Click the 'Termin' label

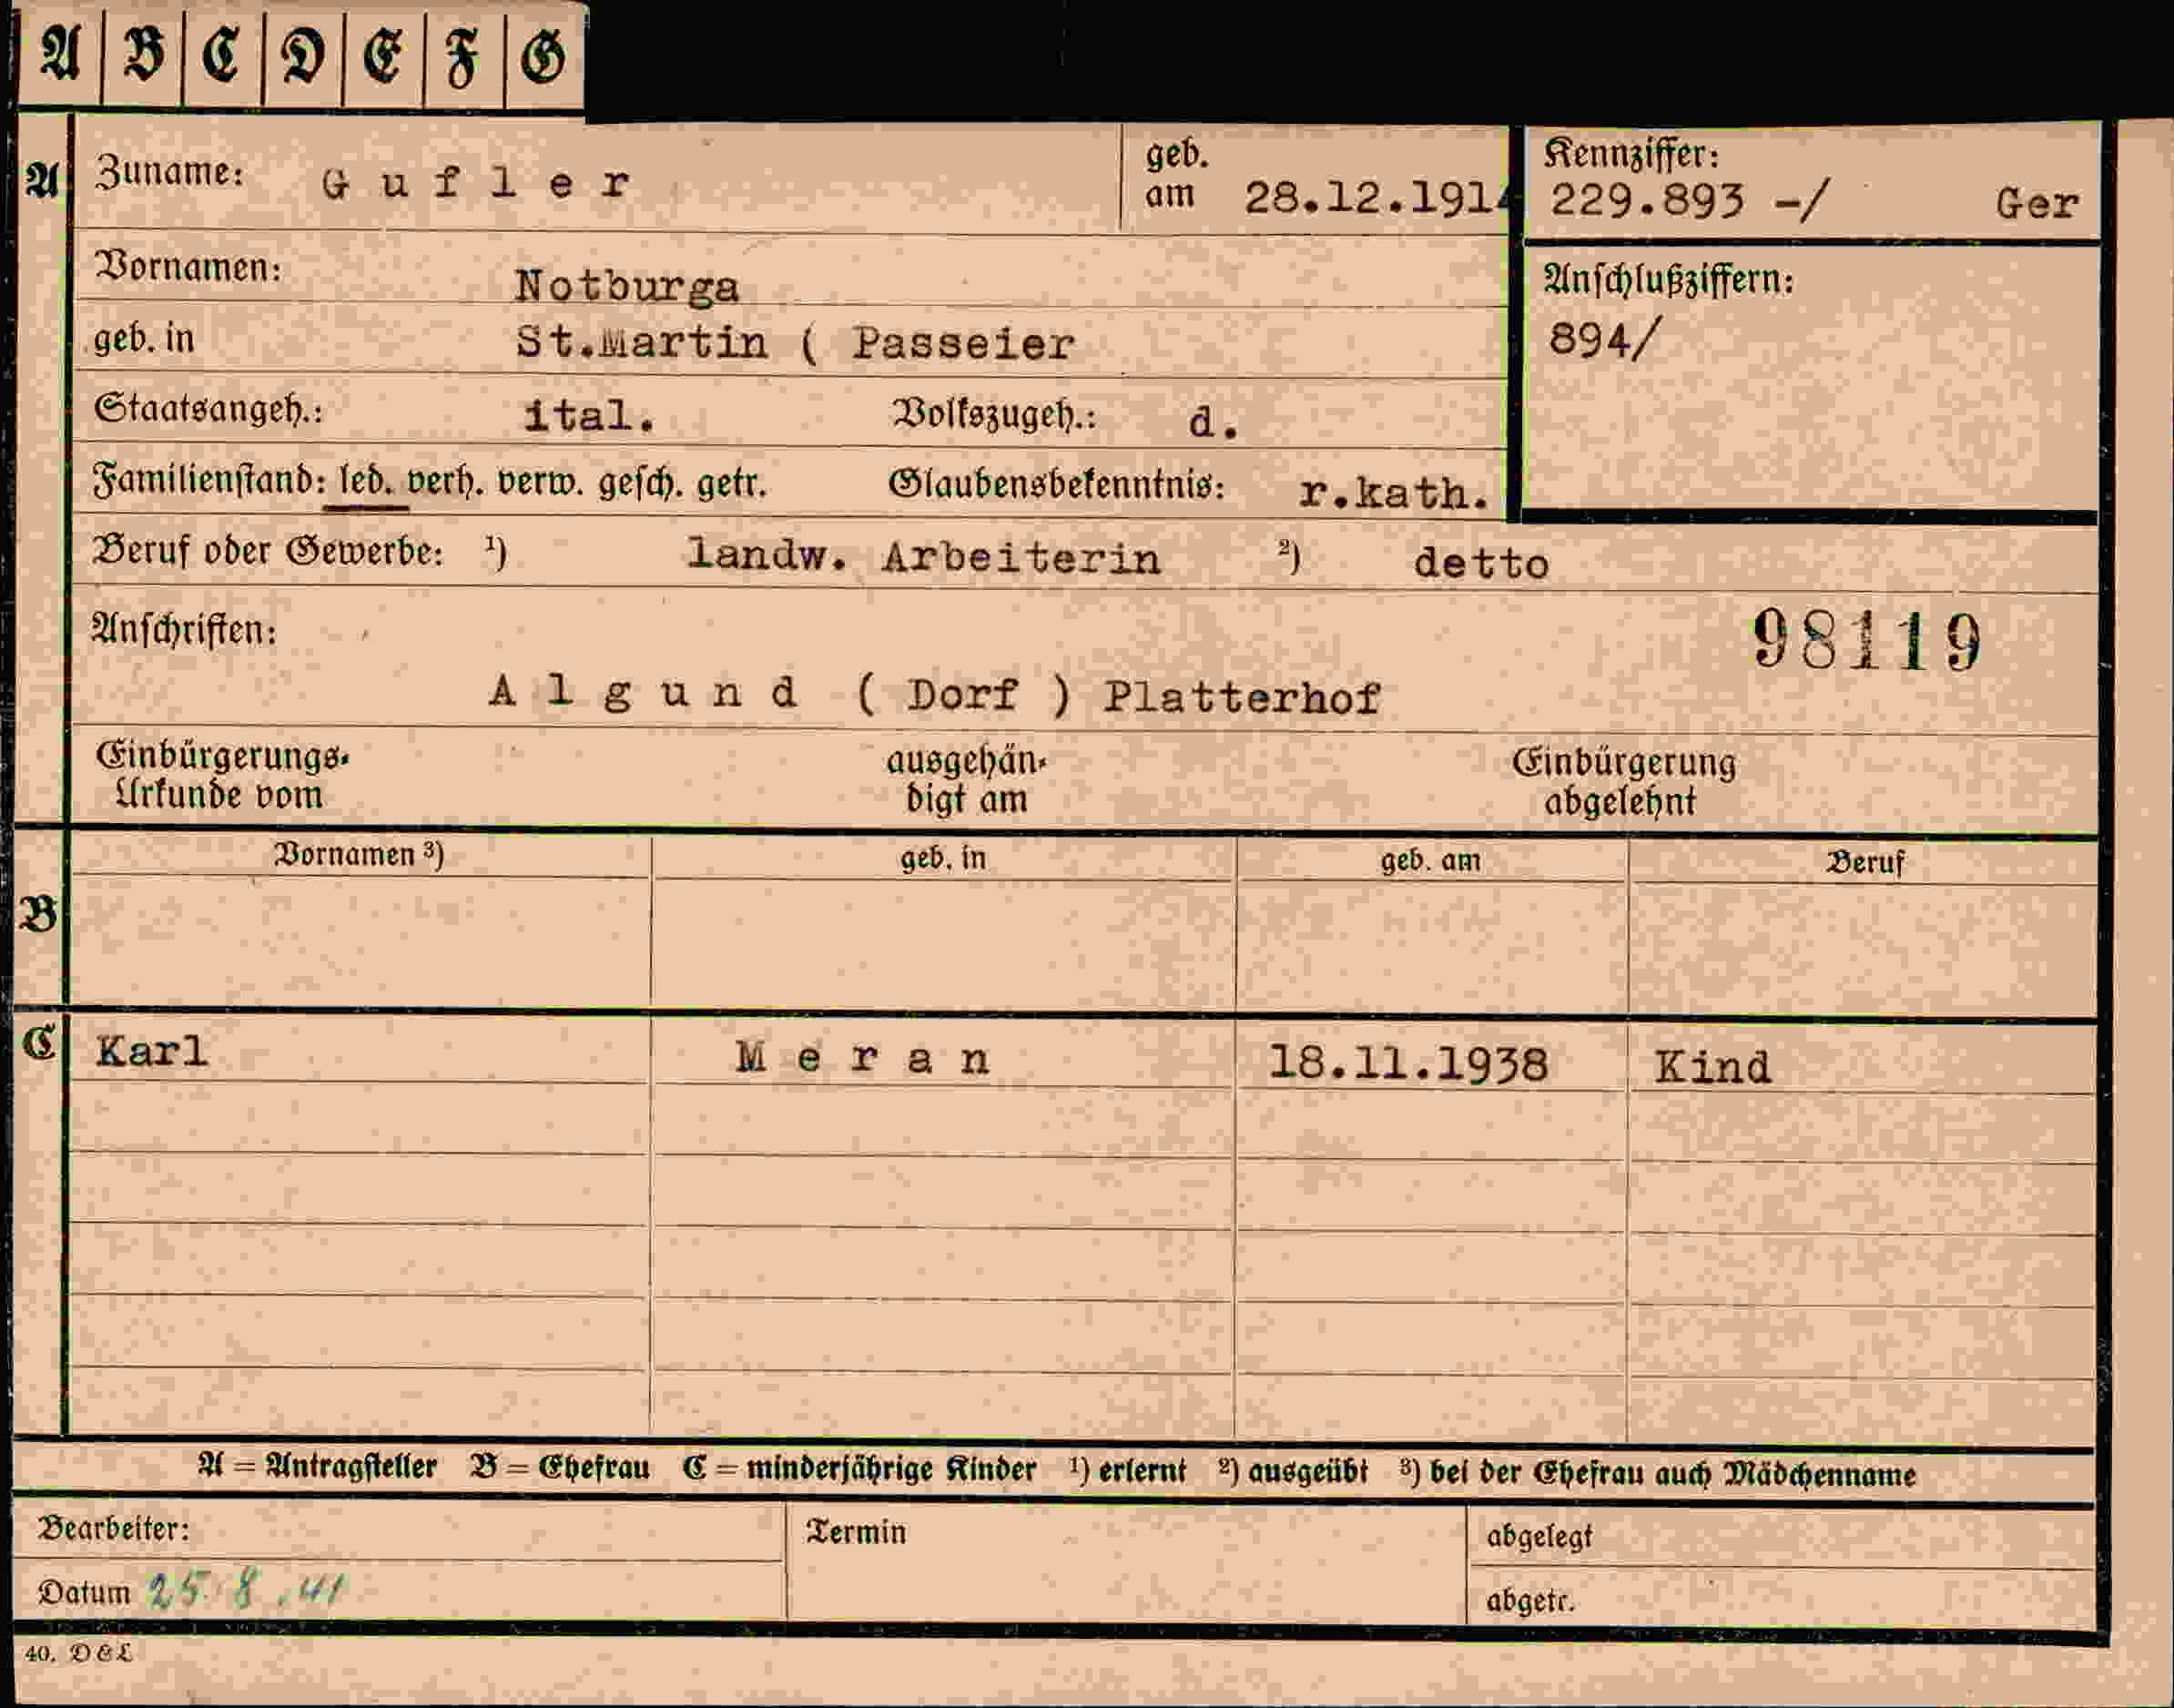856,1532
